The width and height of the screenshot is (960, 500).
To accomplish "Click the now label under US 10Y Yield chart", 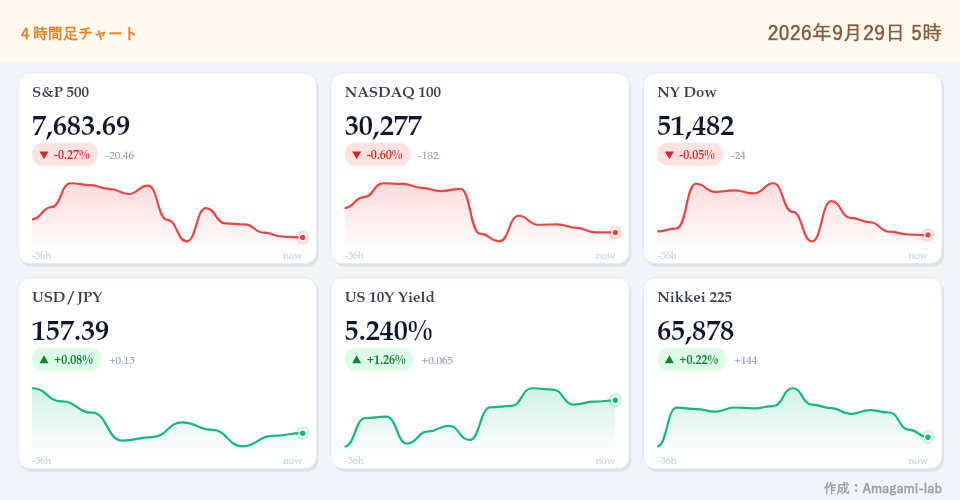I will (x=606, y=460).
